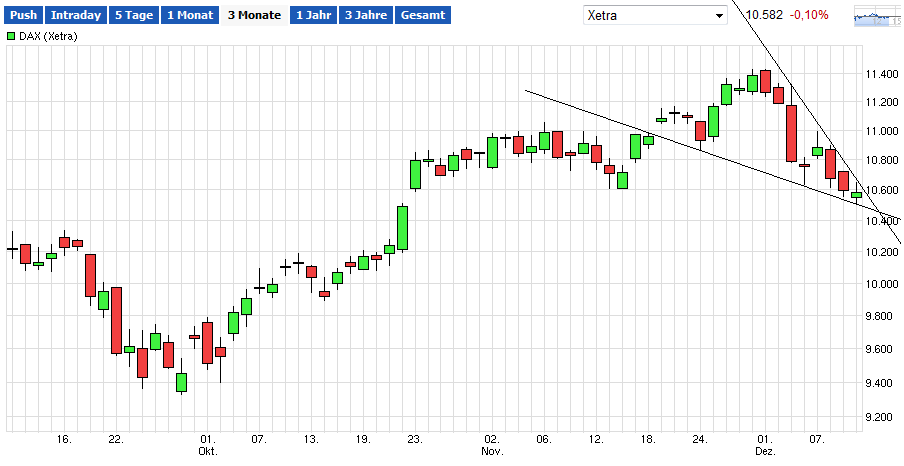Click the 10.400 price axis label
Image resolution: width=904 pixels, height=466 pixels.
point(882,221)
